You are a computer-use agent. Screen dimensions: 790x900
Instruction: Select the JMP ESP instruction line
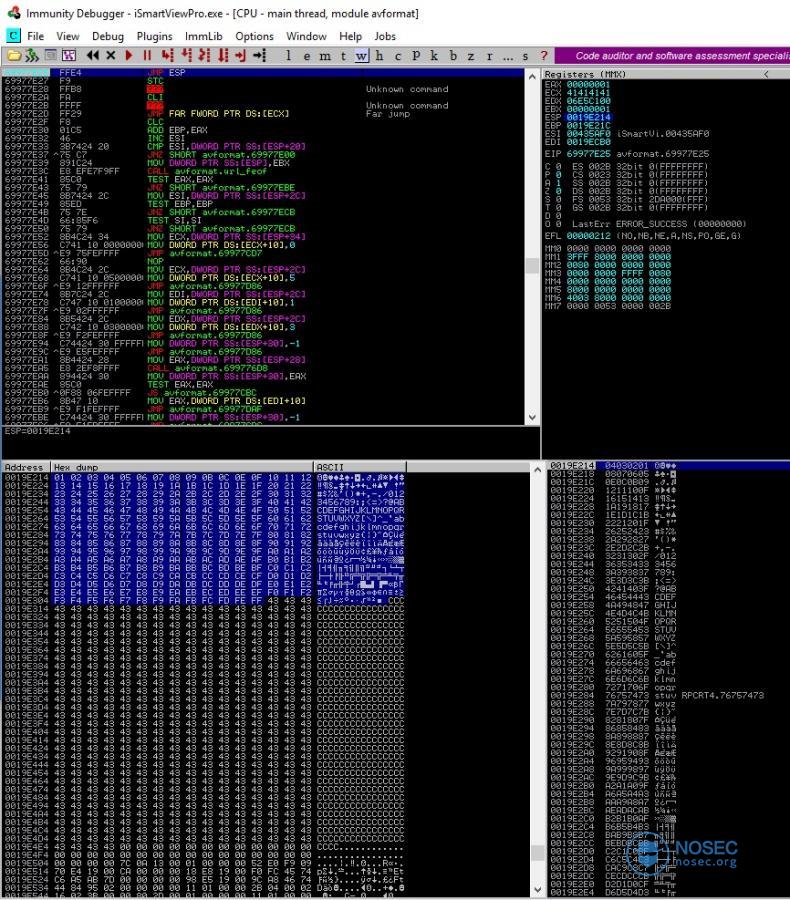(263, 72)
